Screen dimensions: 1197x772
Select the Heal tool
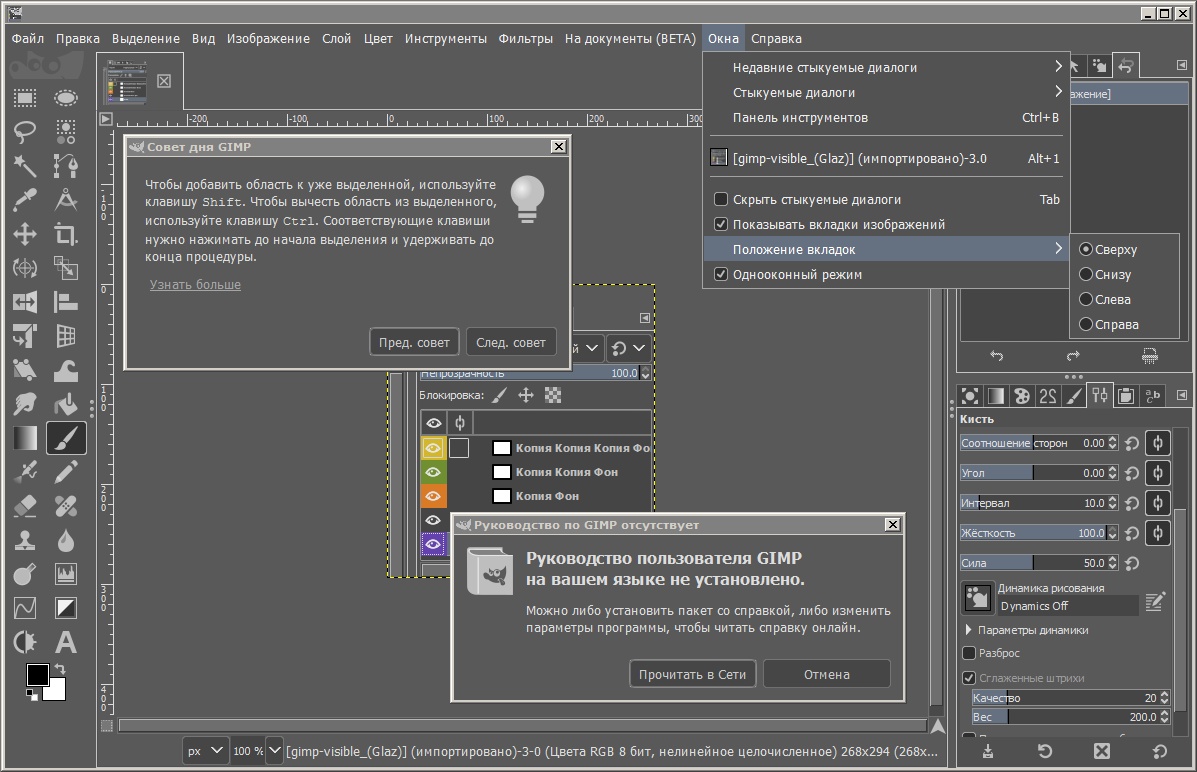coord(66,506)
